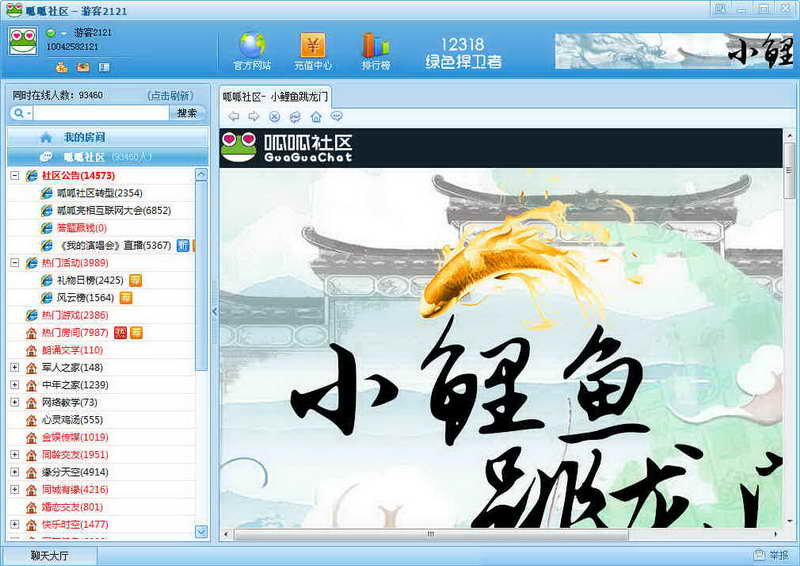Select the 我的房间 tab
Screen dimensions: 800x566
click(x=108, y=137)
